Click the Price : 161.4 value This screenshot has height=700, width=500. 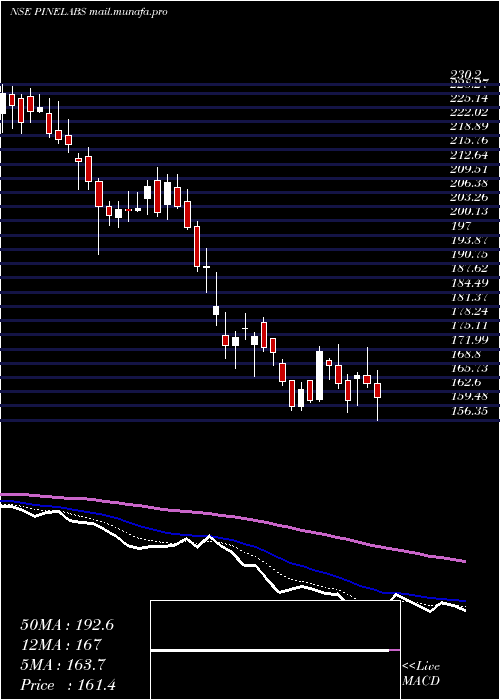coord(68,685)
